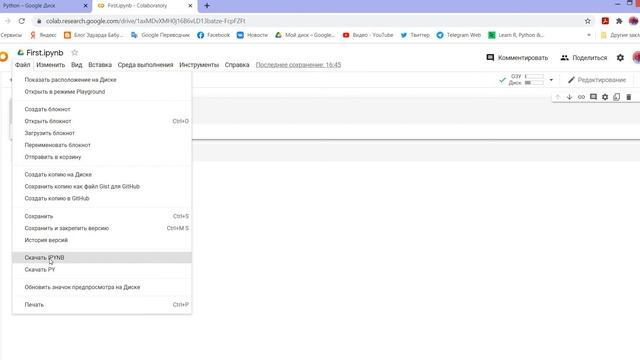Open Другие закладки folder
This screenshot has height=360, width=640.
coord(620,35)
